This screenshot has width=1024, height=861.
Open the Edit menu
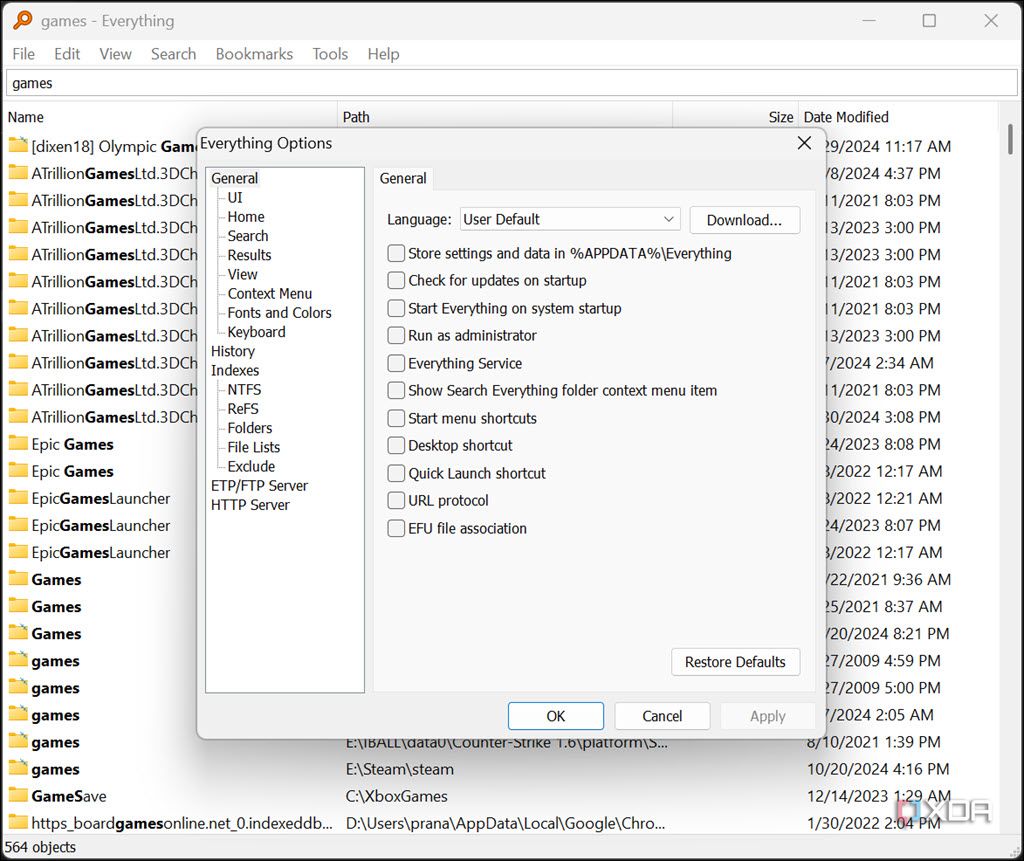67,54
